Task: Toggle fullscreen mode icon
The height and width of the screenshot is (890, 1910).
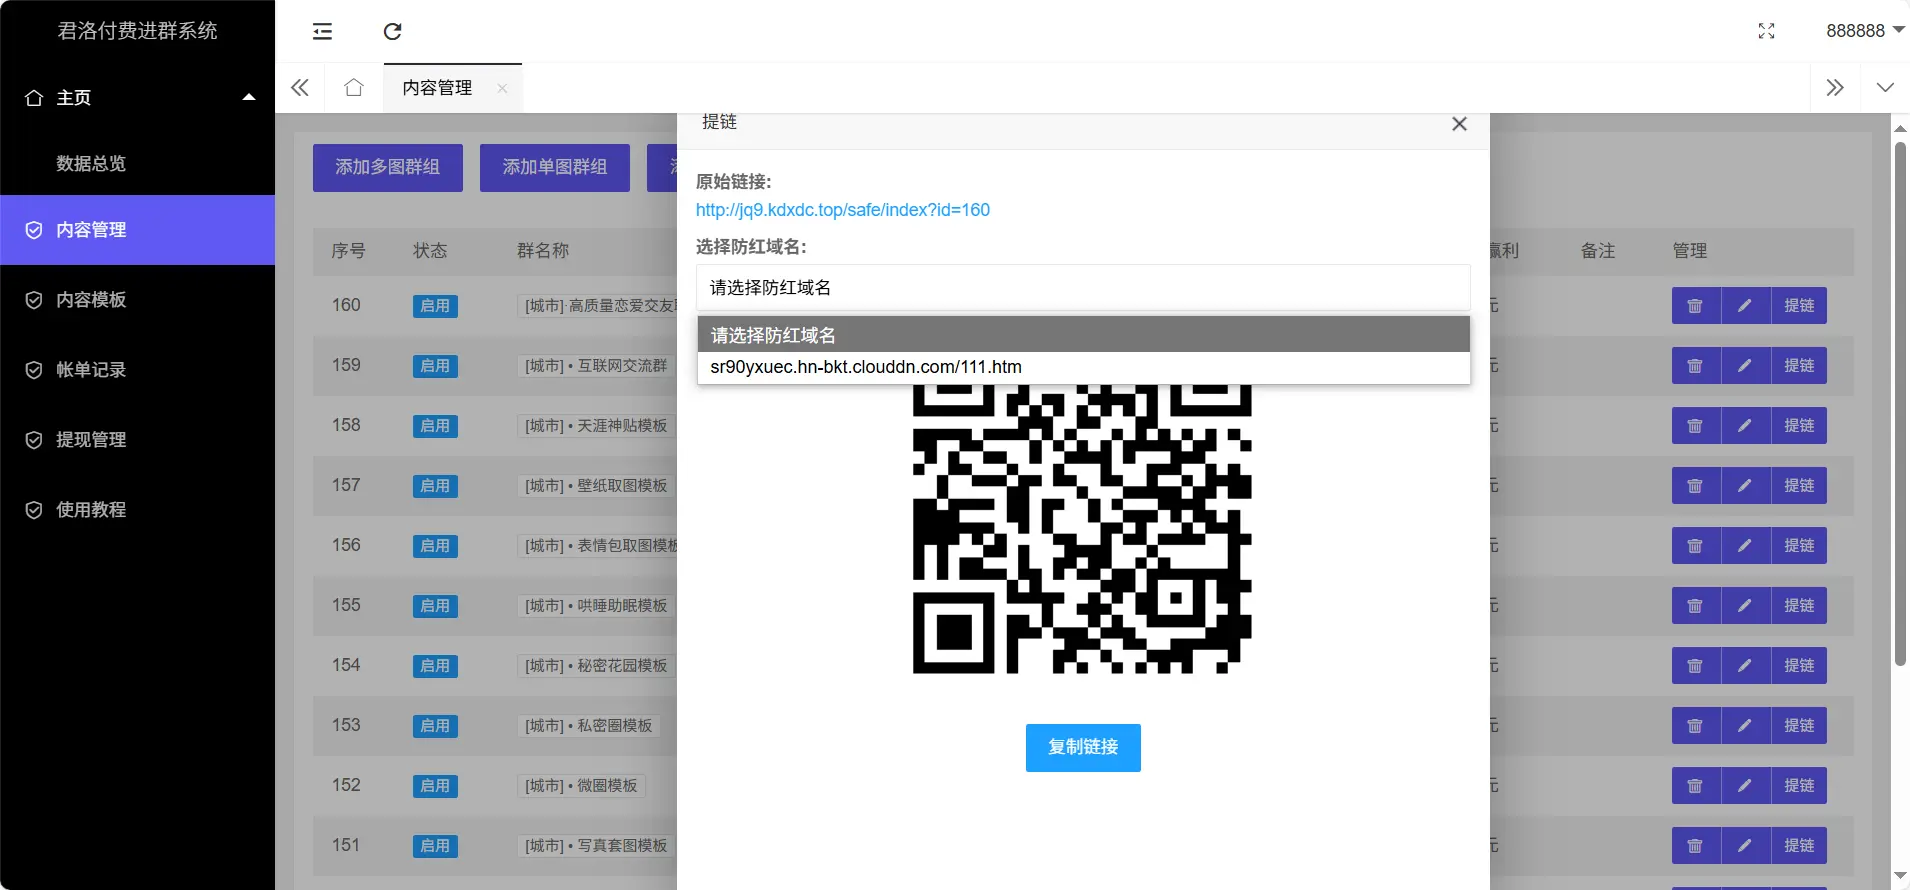Action: click(1767, 31)
